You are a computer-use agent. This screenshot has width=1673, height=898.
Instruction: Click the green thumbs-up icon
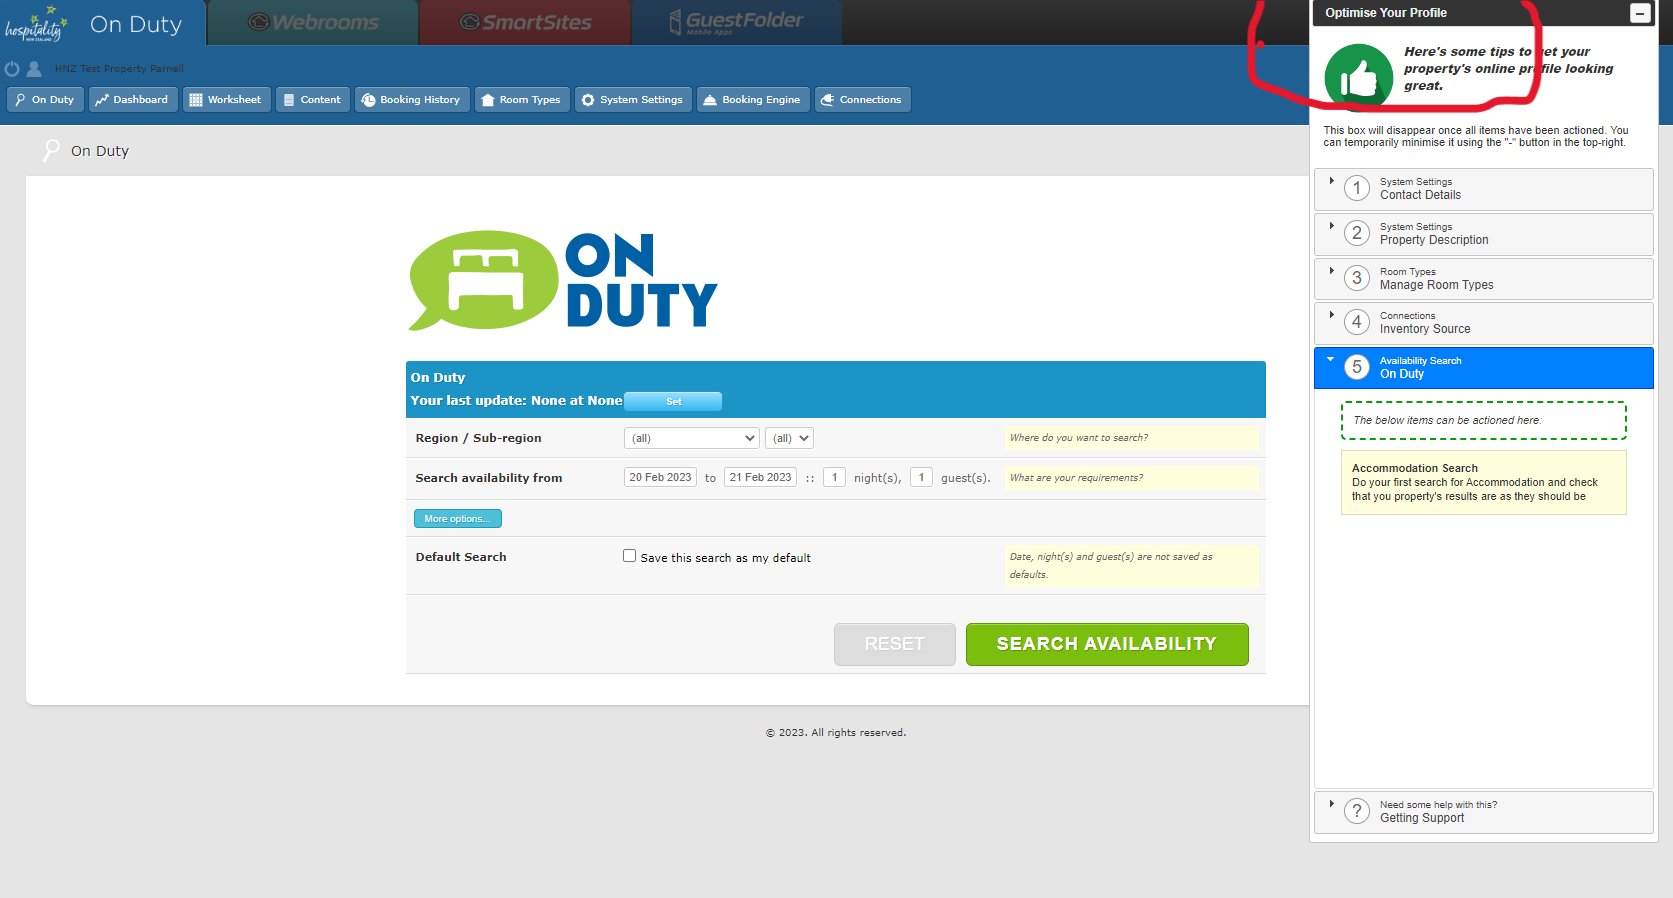(1358, 77)
